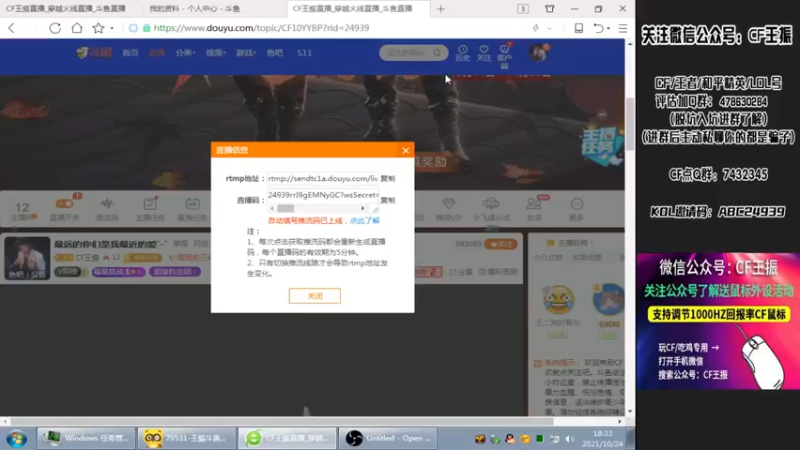Expand the 分类 navigation dropdown
800x450 pixels.
[185, 53]
